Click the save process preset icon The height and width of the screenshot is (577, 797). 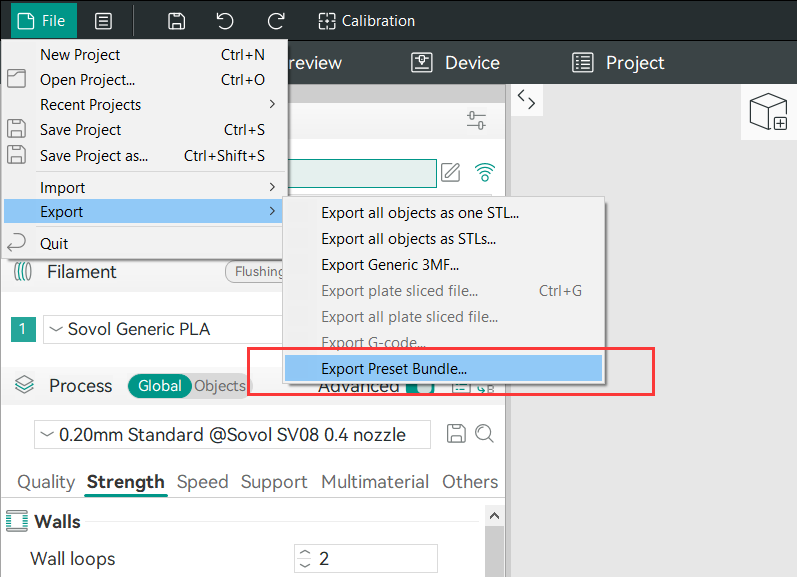tap(456, 434)
